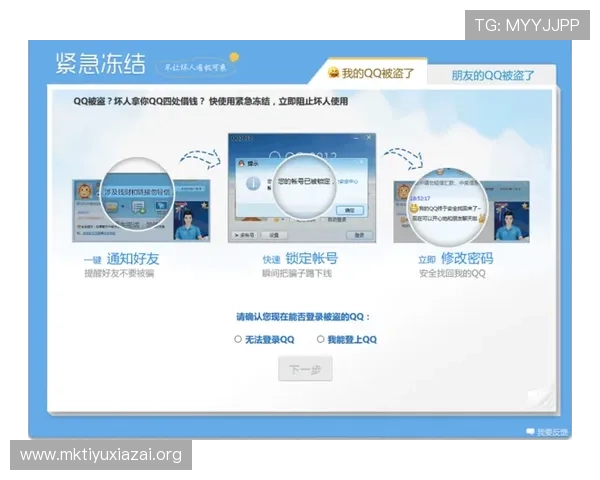Click the 锁定帐号 dialog screenshot thumbnail
Screen dimensions: 600x480
[302, 188]
